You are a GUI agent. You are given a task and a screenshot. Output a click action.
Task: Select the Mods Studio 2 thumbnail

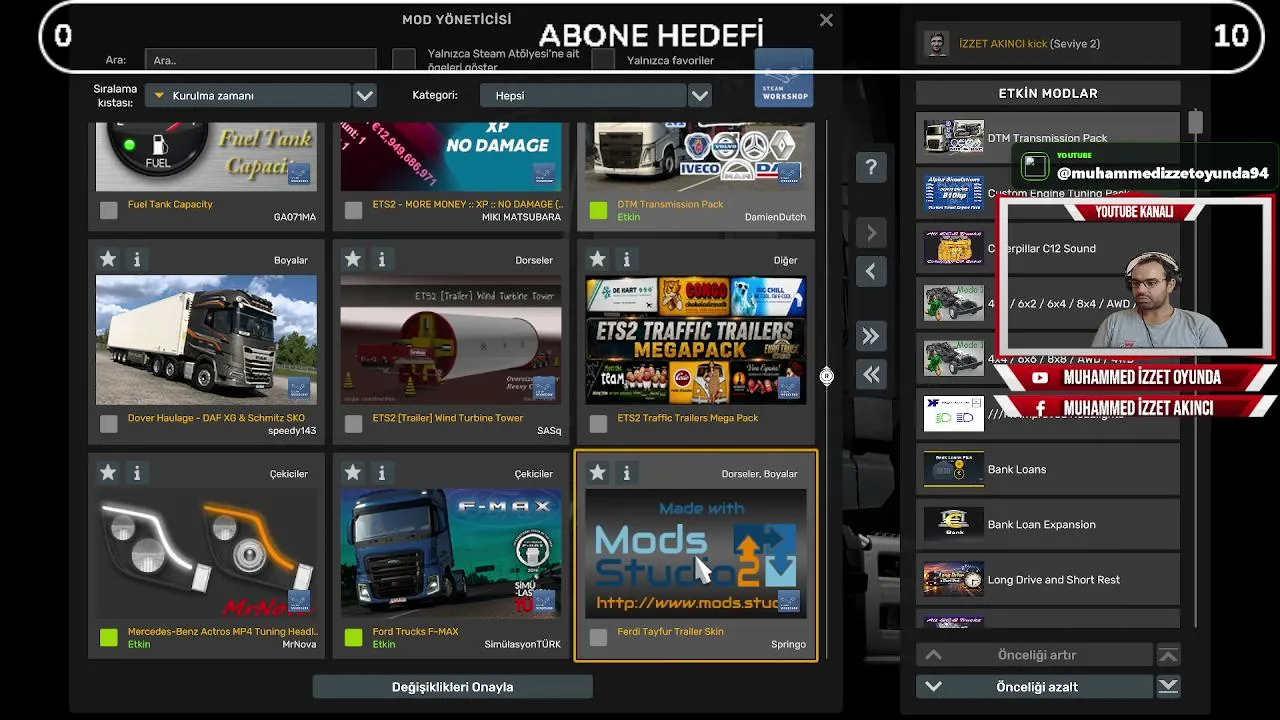pos(696,553)
